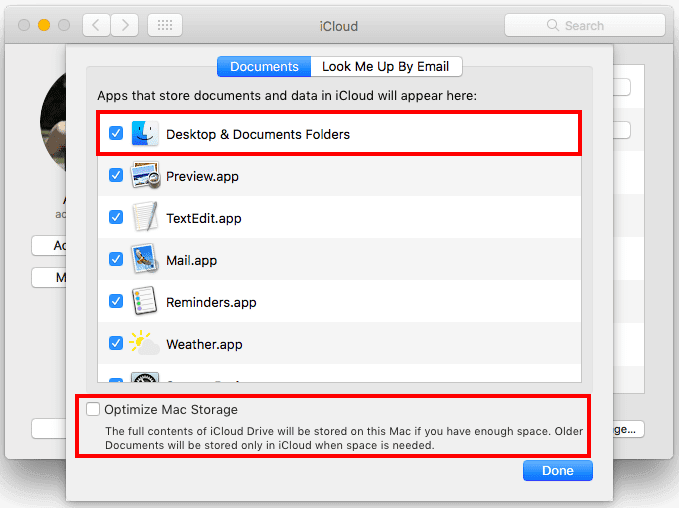Viewport: 679px width, 508px height.
Task: Disable the TextEdit.app checkbox
Action: click(x=116, y=218)
